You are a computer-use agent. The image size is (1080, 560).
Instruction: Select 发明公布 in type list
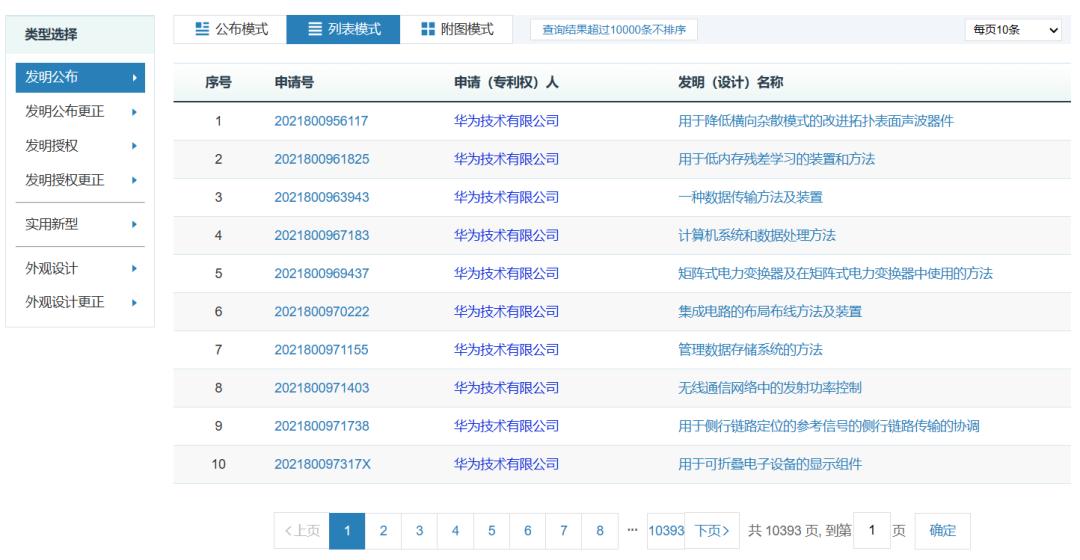coord(80,77)
